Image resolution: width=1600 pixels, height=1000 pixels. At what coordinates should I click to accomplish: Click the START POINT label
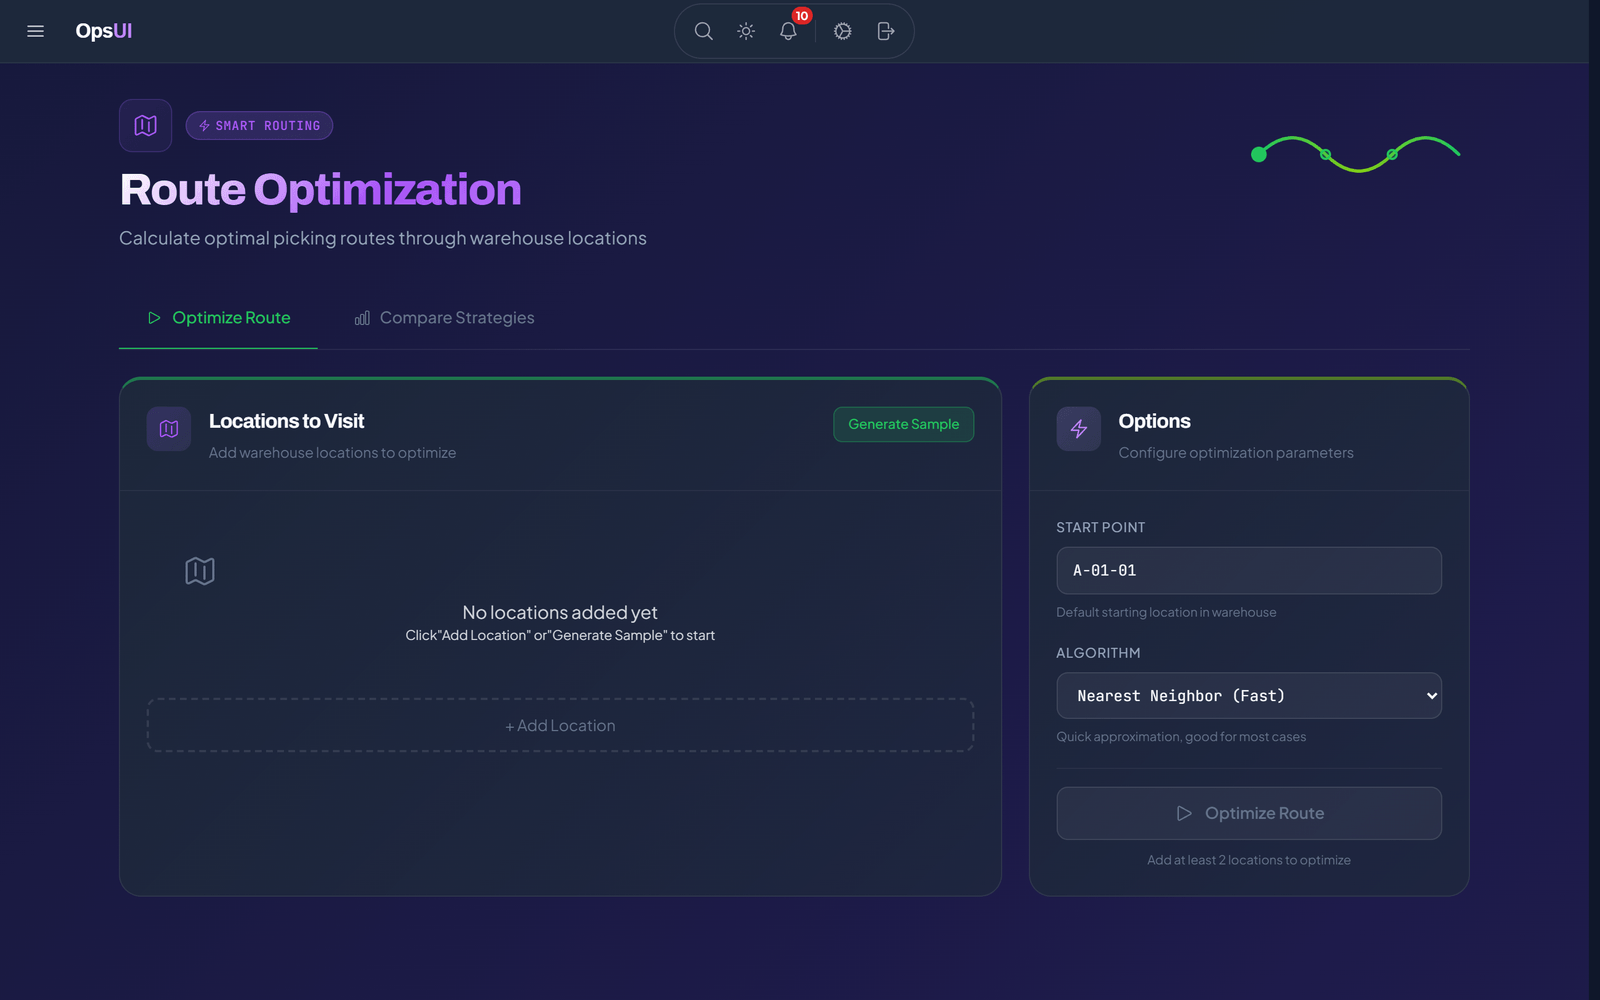click(1101, 527)
